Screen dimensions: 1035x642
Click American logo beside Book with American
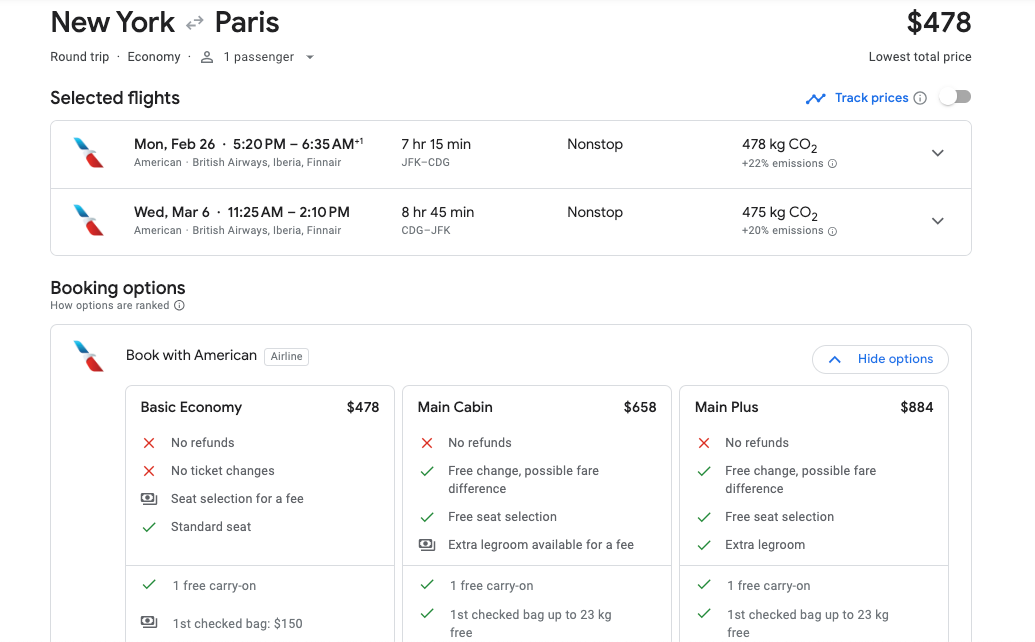click(89, 356)
